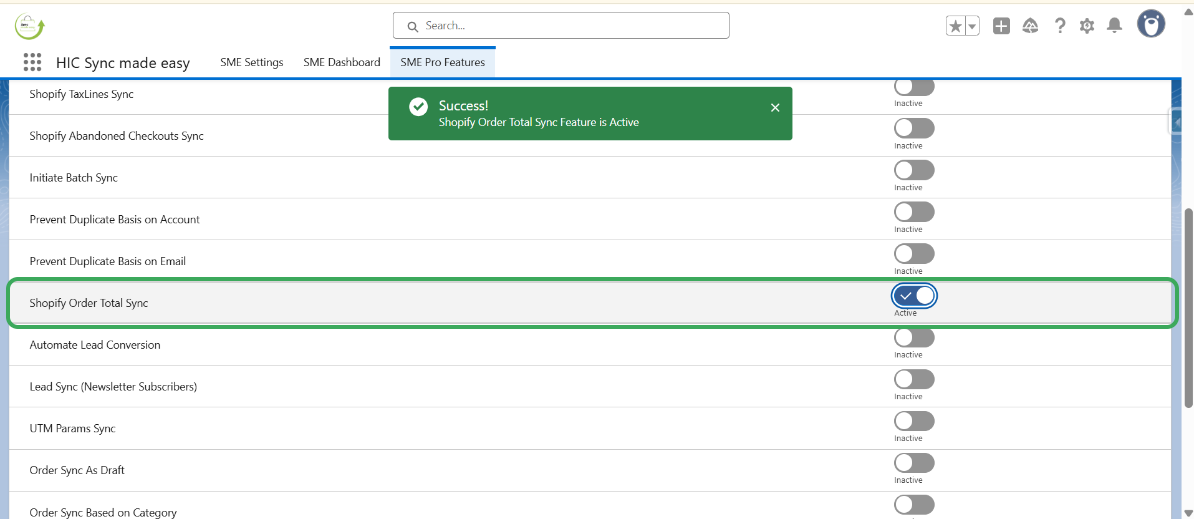Screen dimensions: 1194x519
Task: Disable the Shopify Order Total Sync toggle
Action: (914, 296)
